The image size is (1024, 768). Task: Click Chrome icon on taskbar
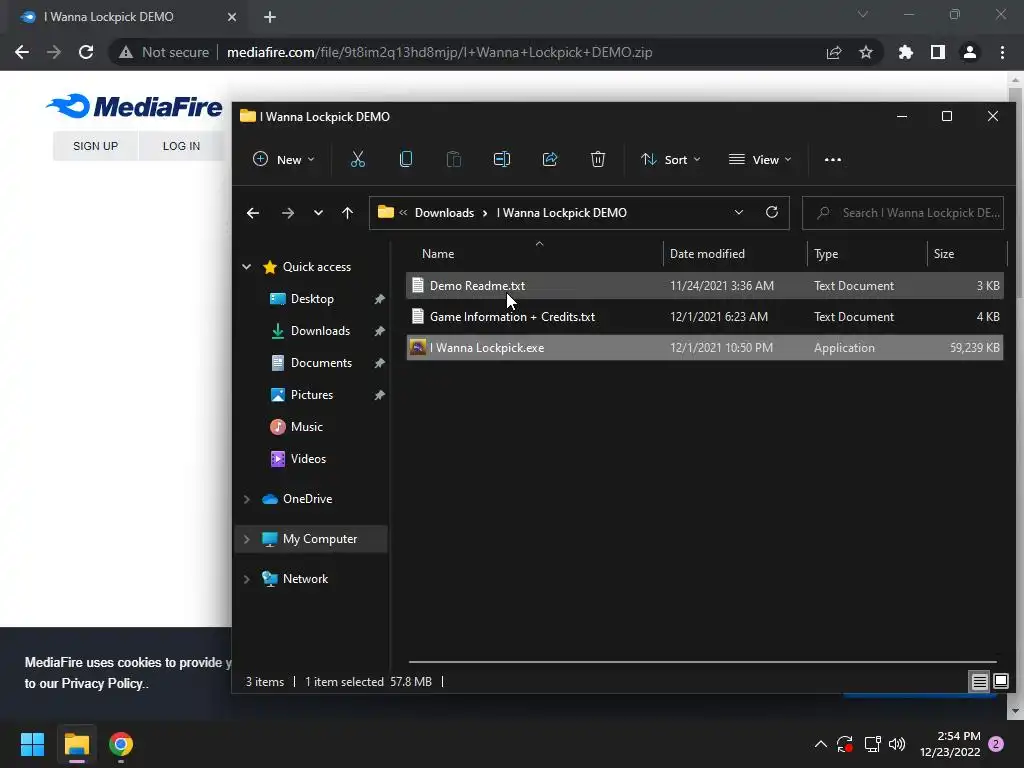[x=121, y=744]
